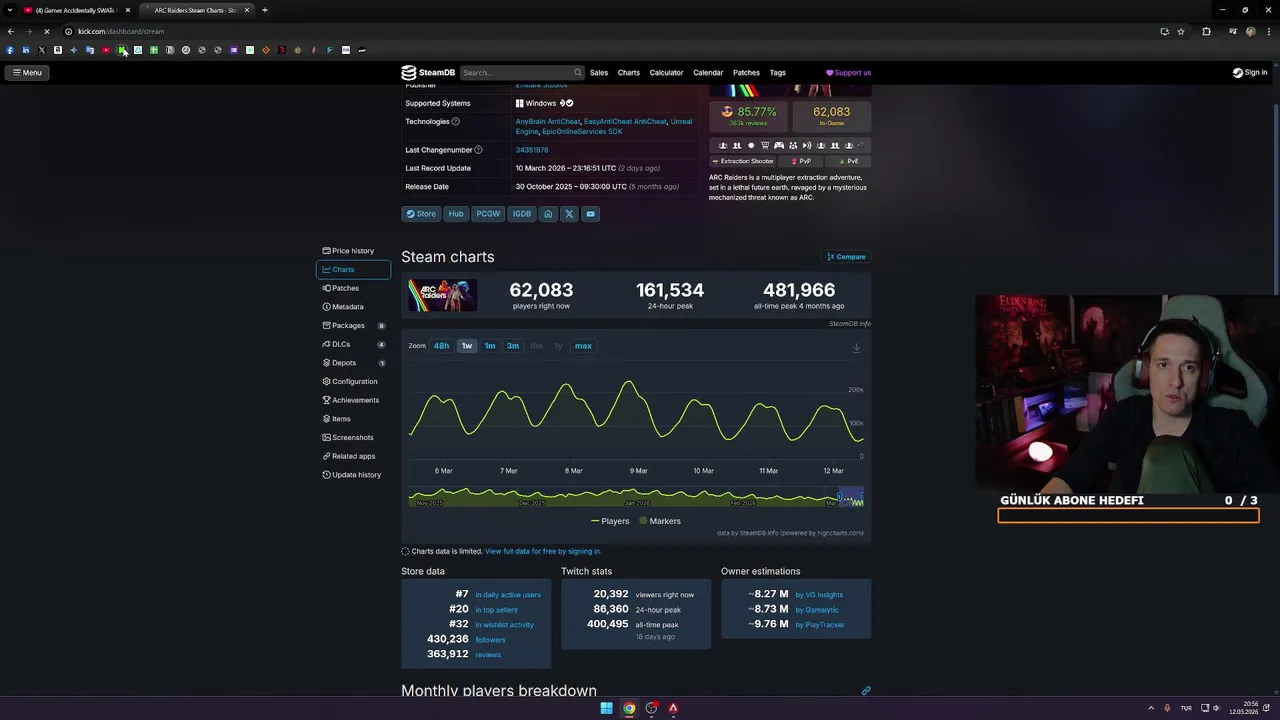Viewport: 1280px width, 720px height.
Task: Click the Compare button above chart
Action: pos(846,257)
